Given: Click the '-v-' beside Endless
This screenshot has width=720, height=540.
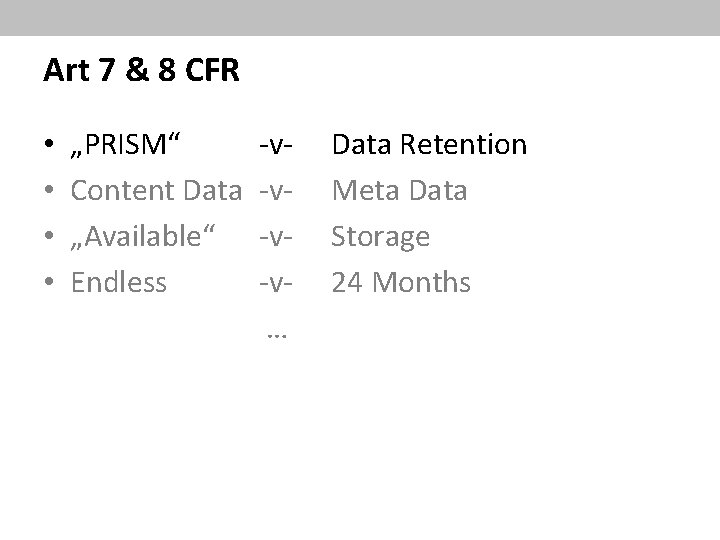Looking at the screenshot, I should click(x=276, y=284).
